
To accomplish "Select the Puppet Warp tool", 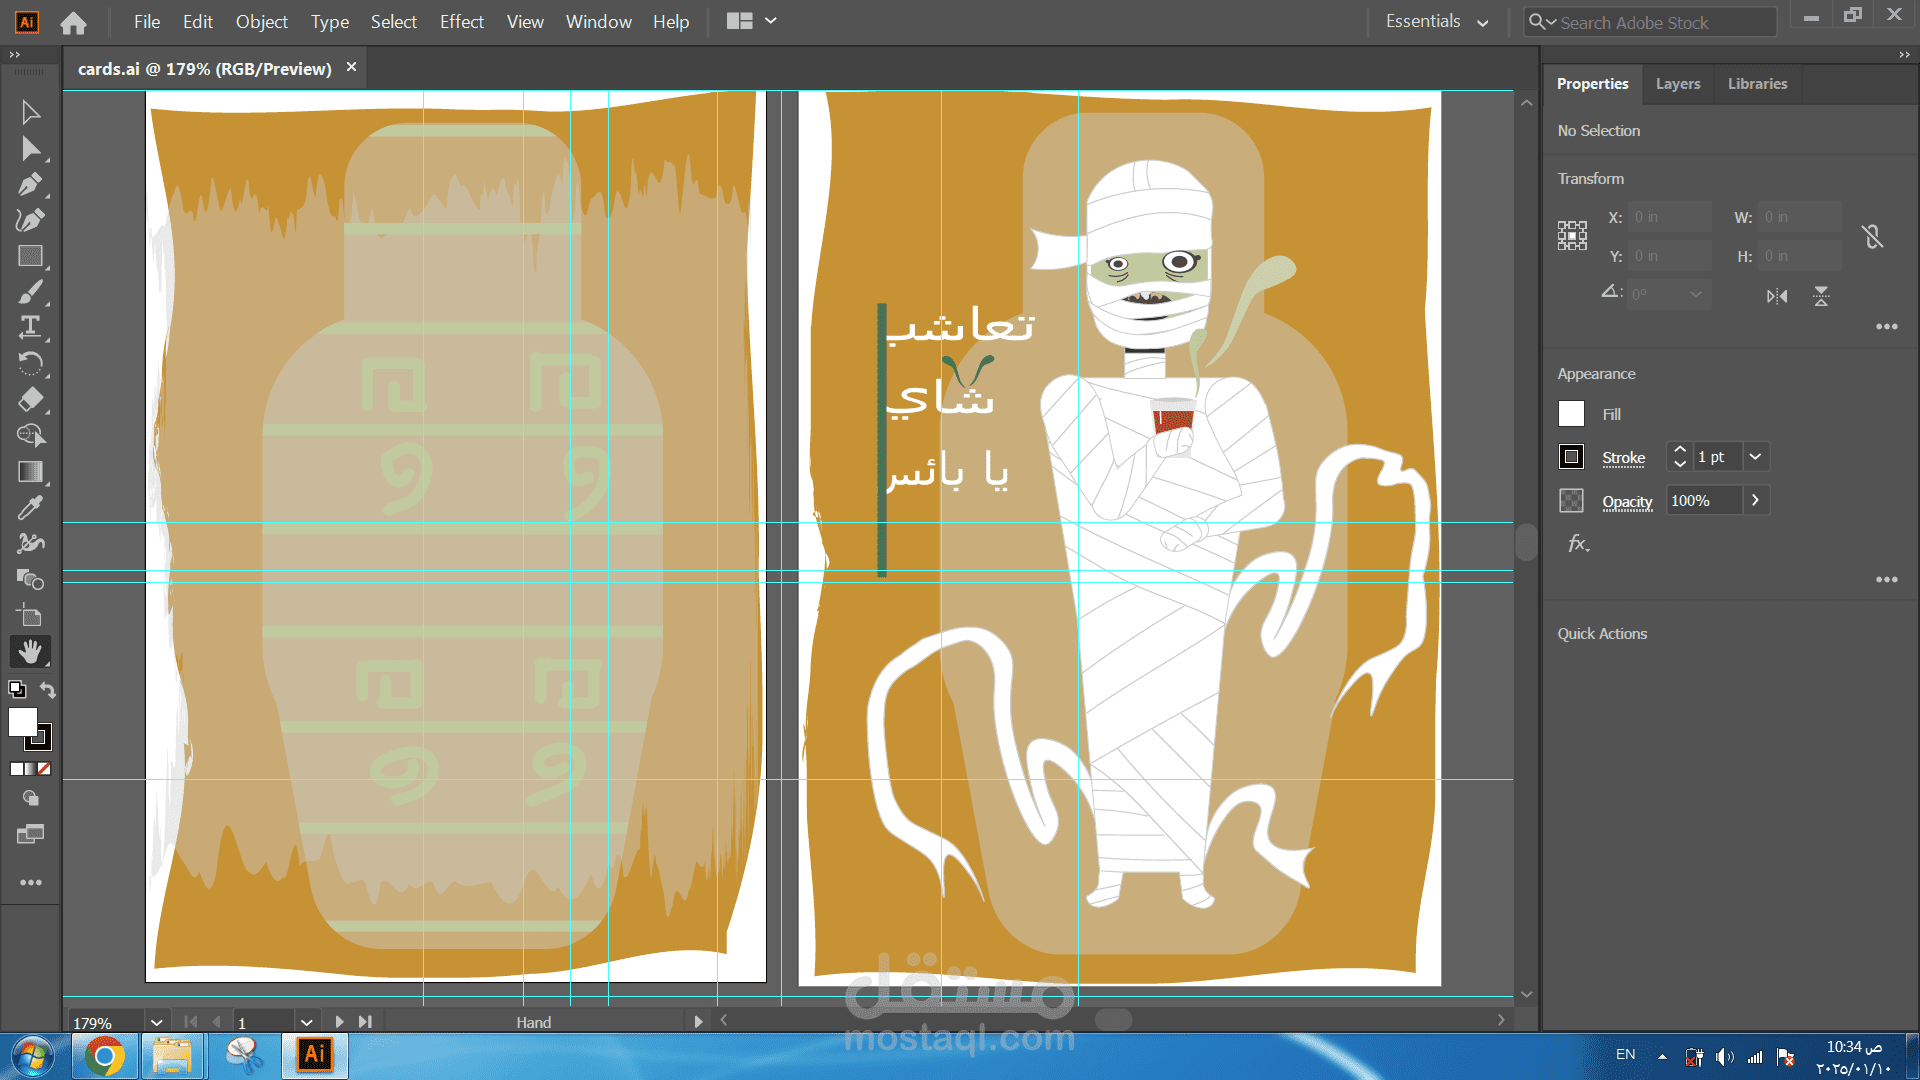I will (x=30, y=543).
